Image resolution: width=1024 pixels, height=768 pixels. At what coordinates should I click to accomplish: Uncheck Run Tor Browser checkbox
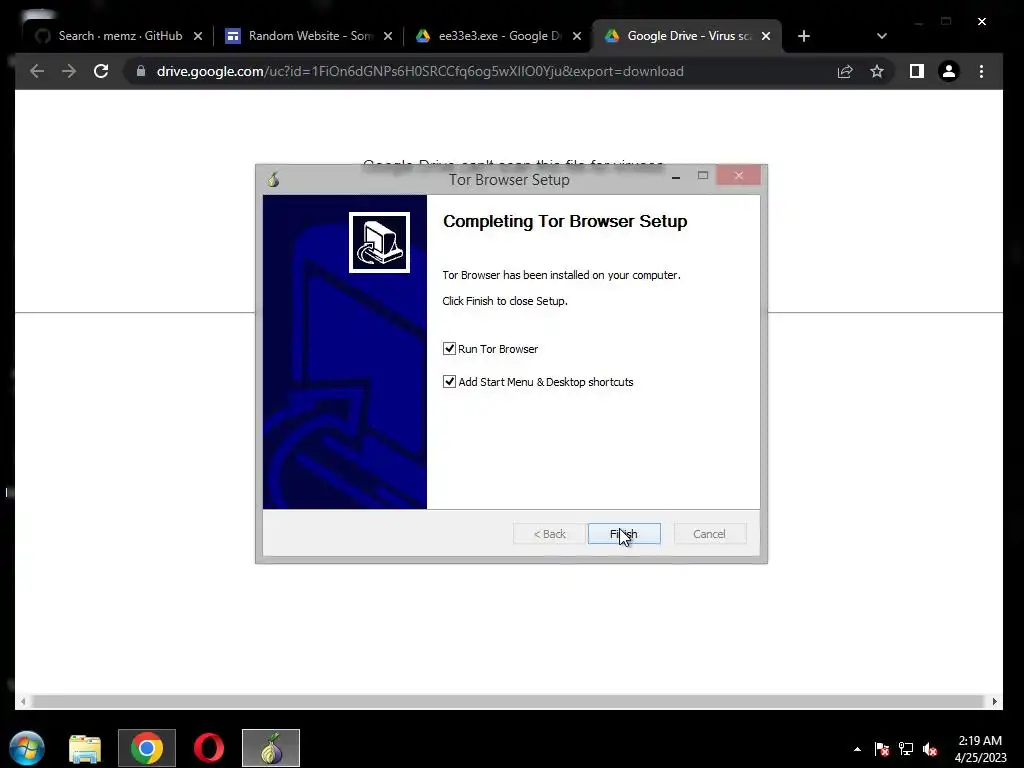(x=449, y=349)
